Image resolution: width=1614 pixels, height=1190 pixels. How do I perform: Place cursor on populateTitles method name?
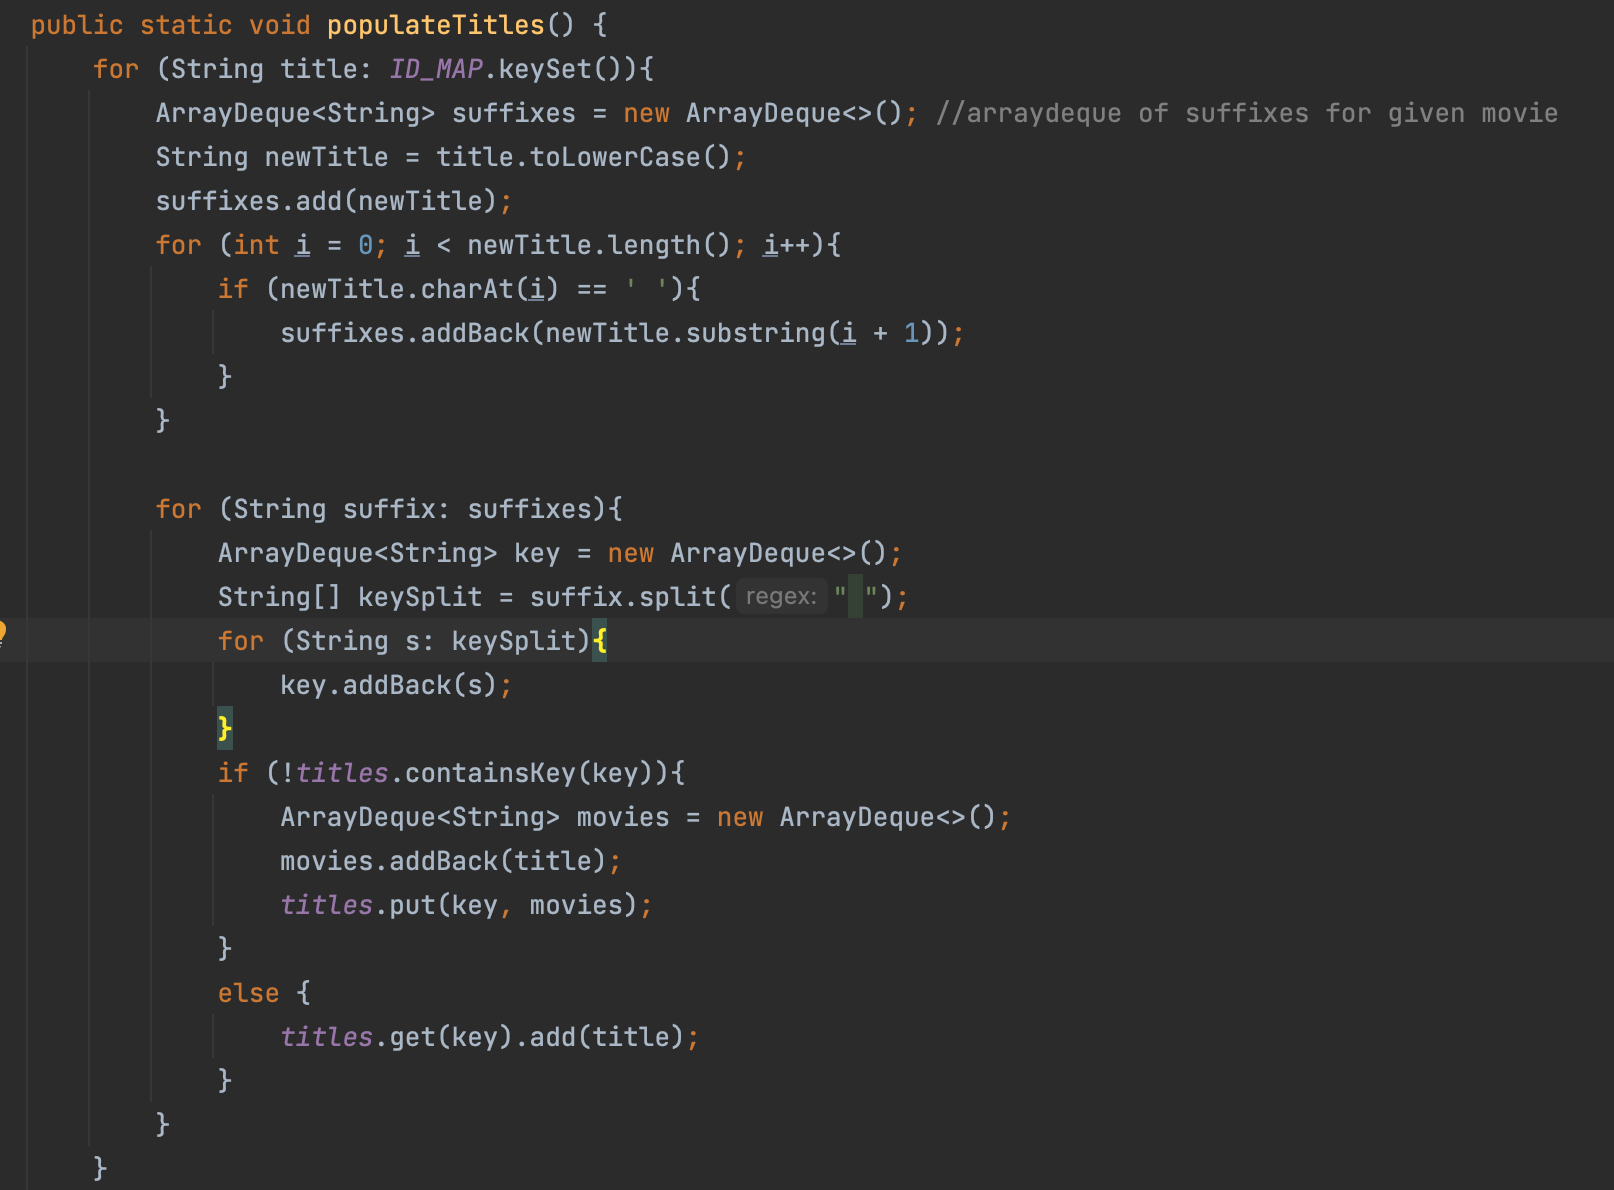click(435, 25)
